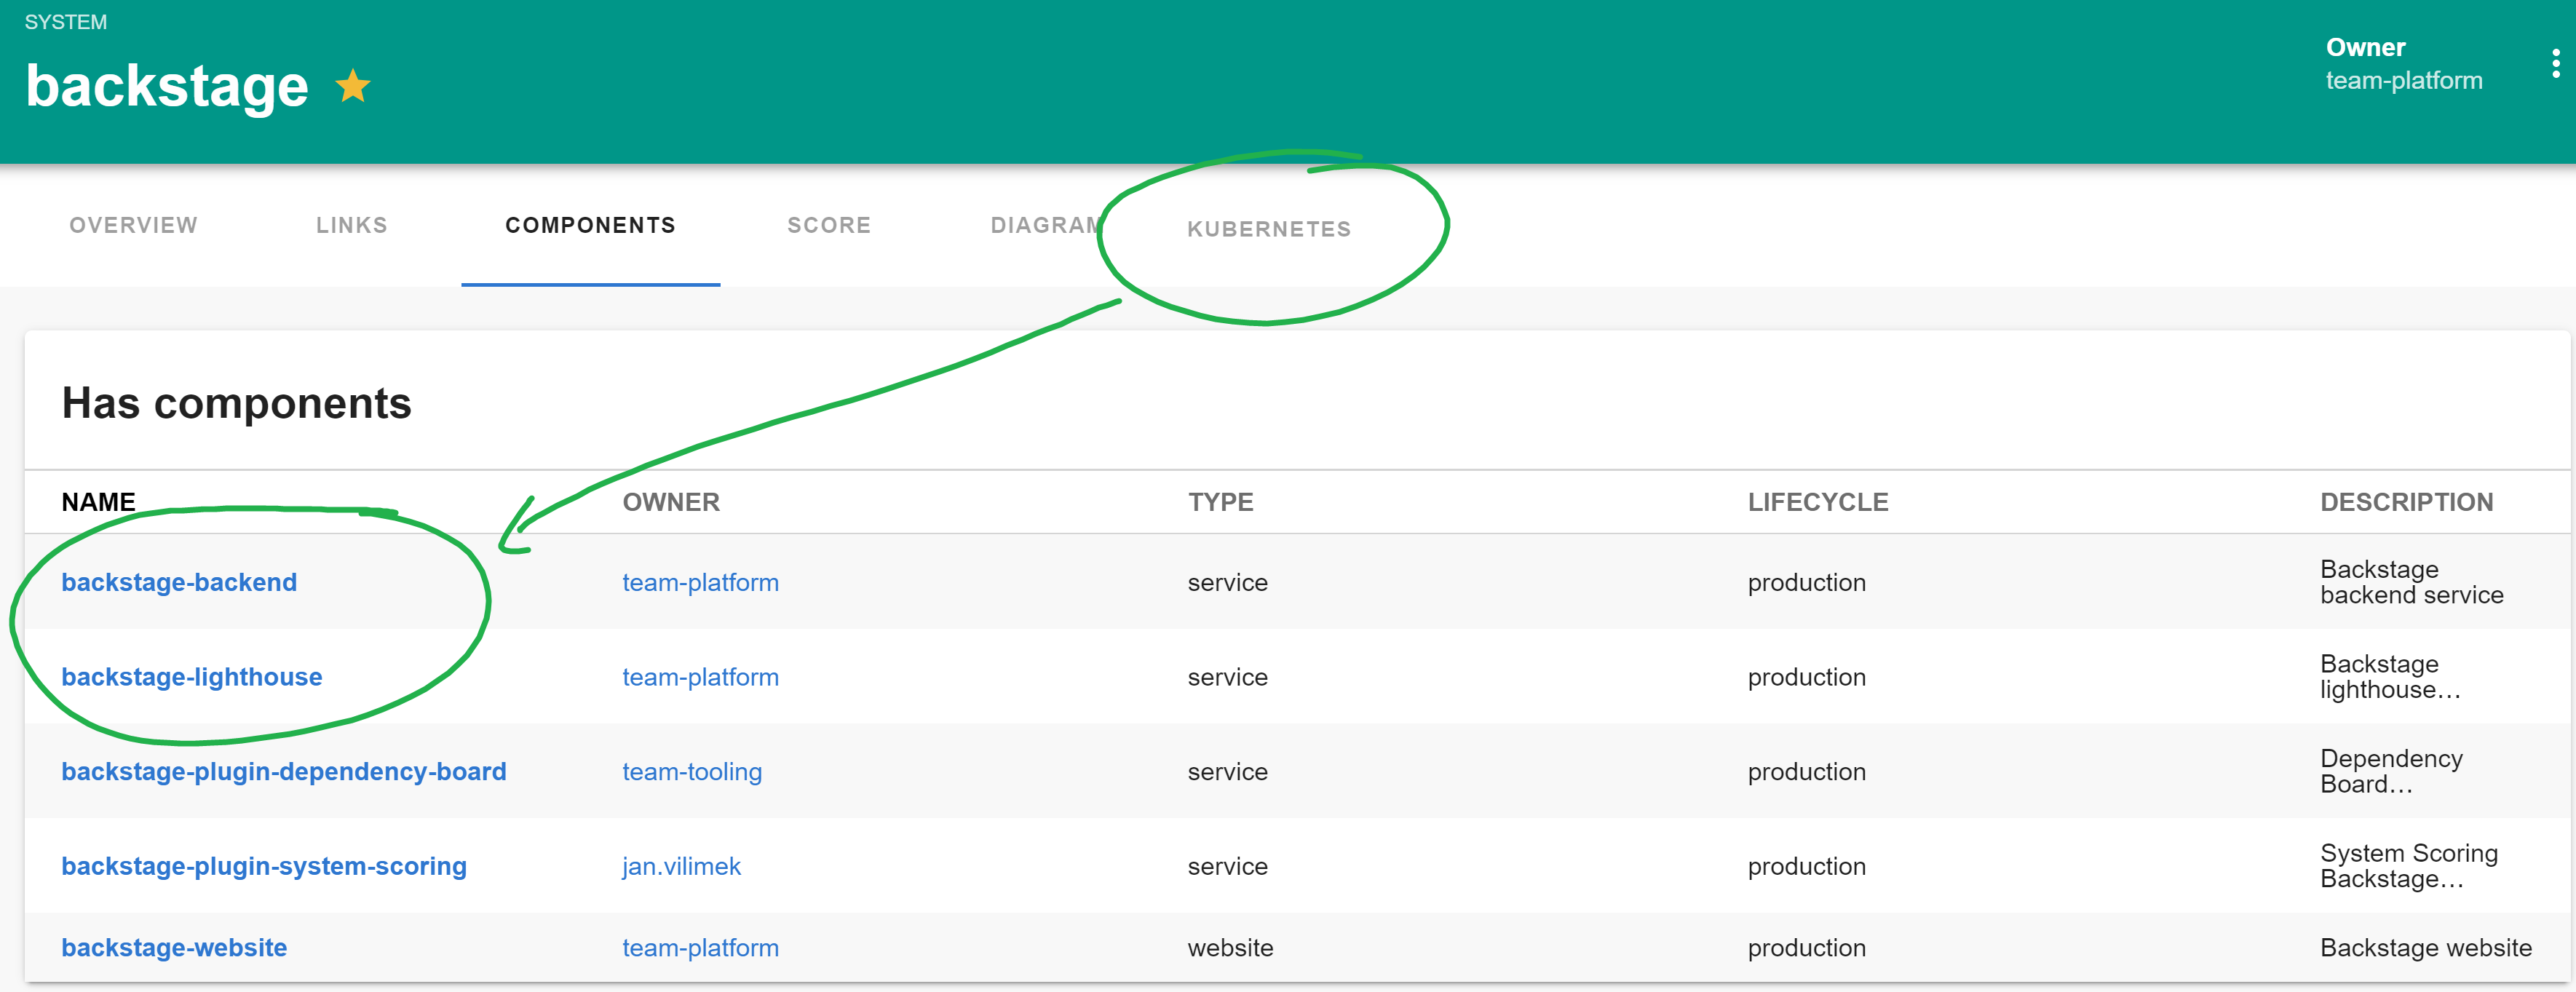
Task: Sort table by the Lifecycle column header
Action: [1817, 502]
